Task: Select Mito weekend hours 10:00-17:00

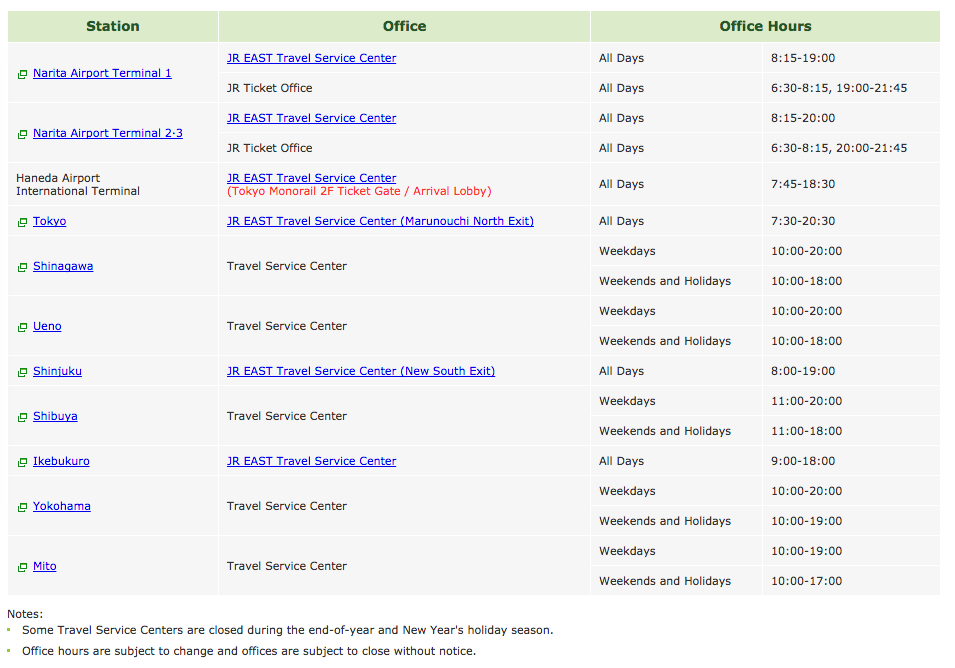Action: tap(806, 581)
